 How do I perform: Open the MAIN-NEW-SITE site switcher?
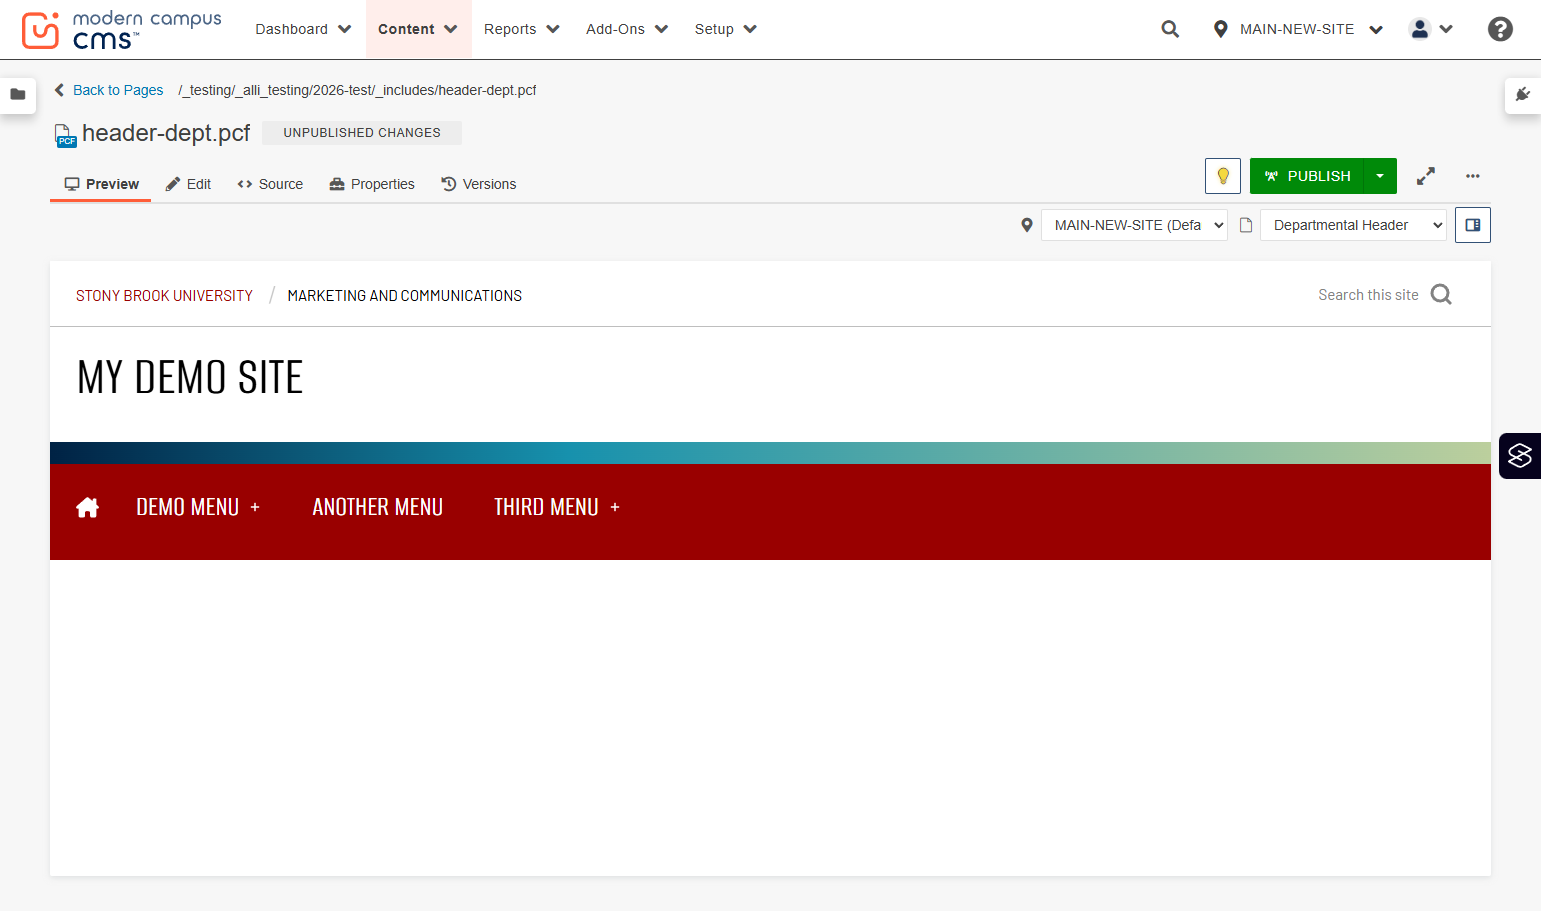[x=1298, y=29]
